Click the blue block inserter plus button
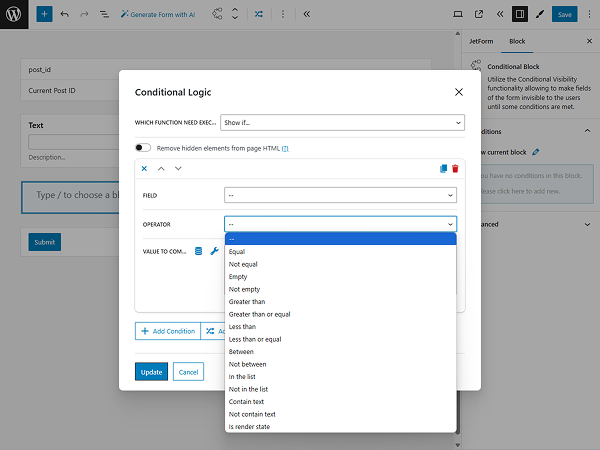Image resolution: width=600 pixels, height=450 pixels. tap(44, 14)
